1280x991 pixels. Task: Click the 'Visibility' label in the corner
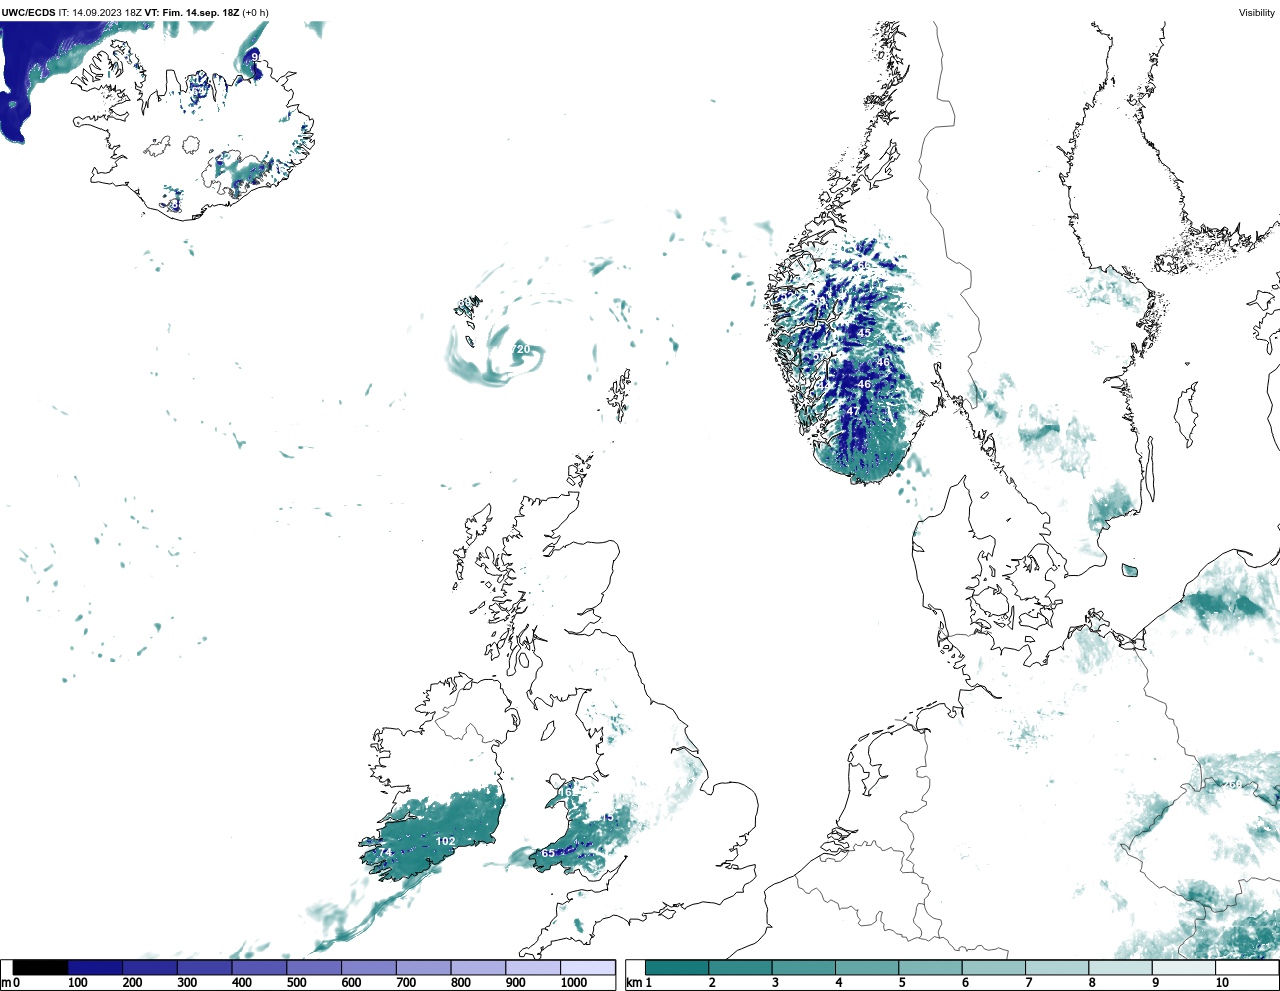1257,13
